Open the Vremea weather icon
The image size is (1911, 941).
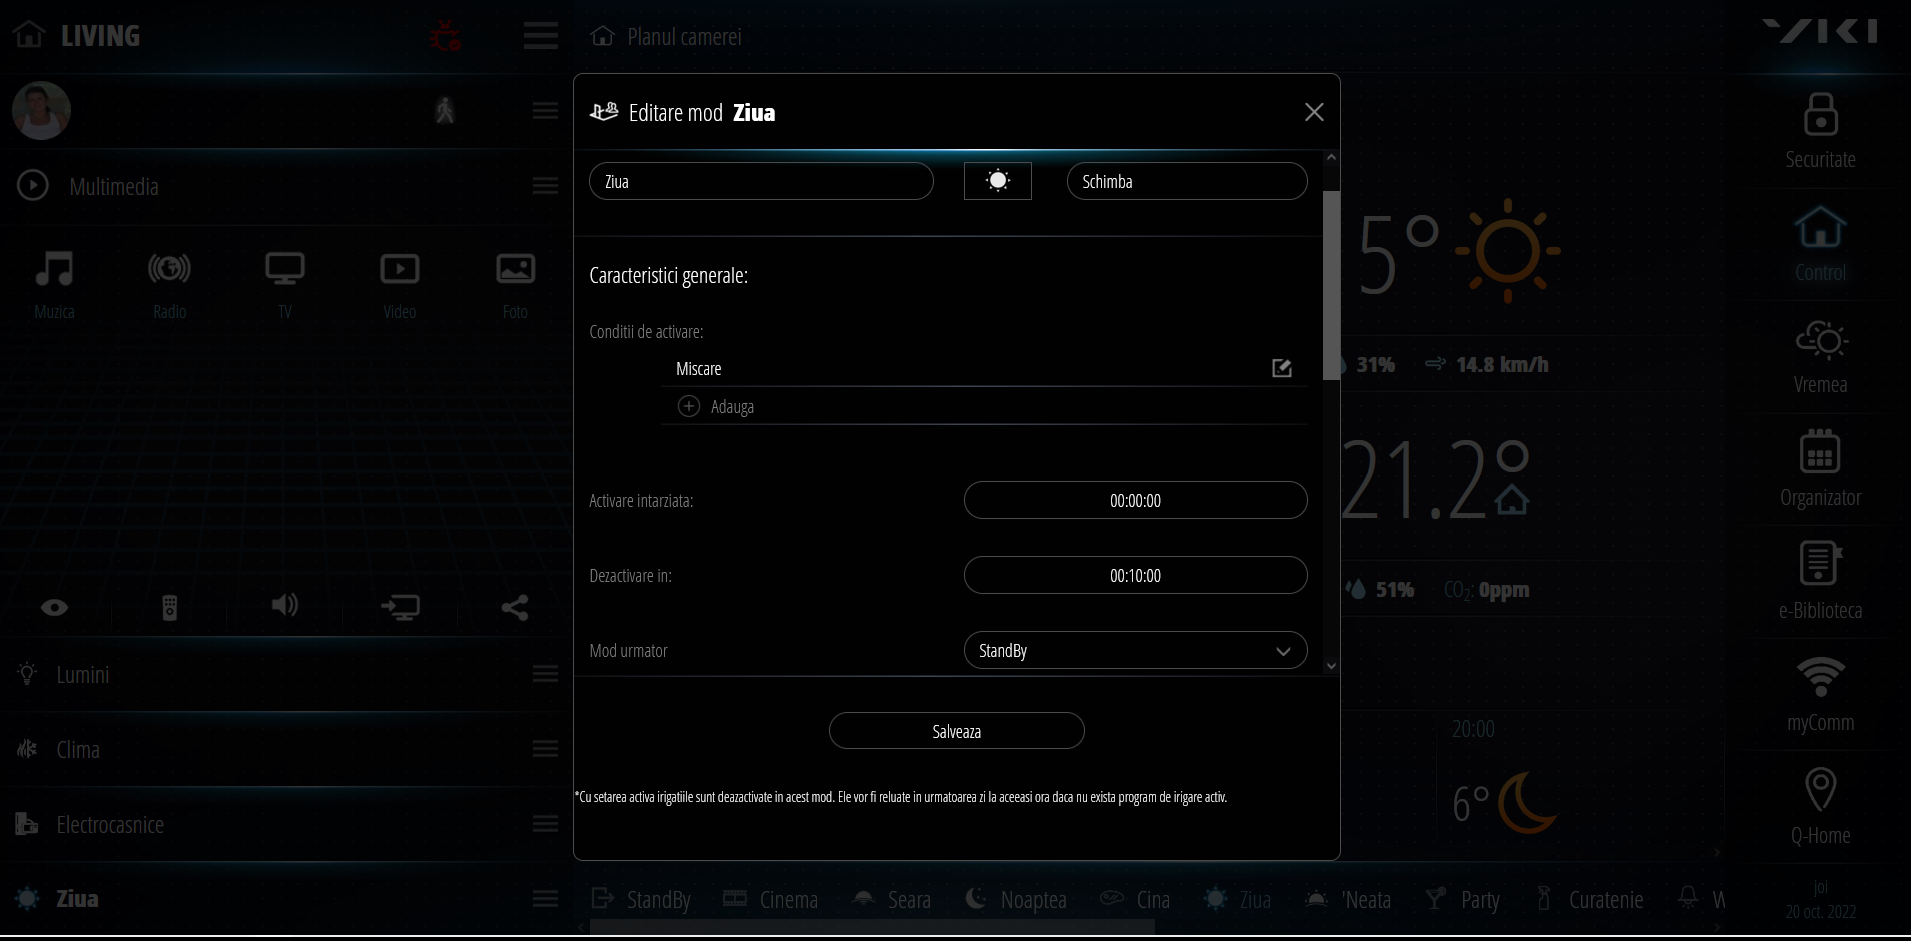coord(1820,341)
